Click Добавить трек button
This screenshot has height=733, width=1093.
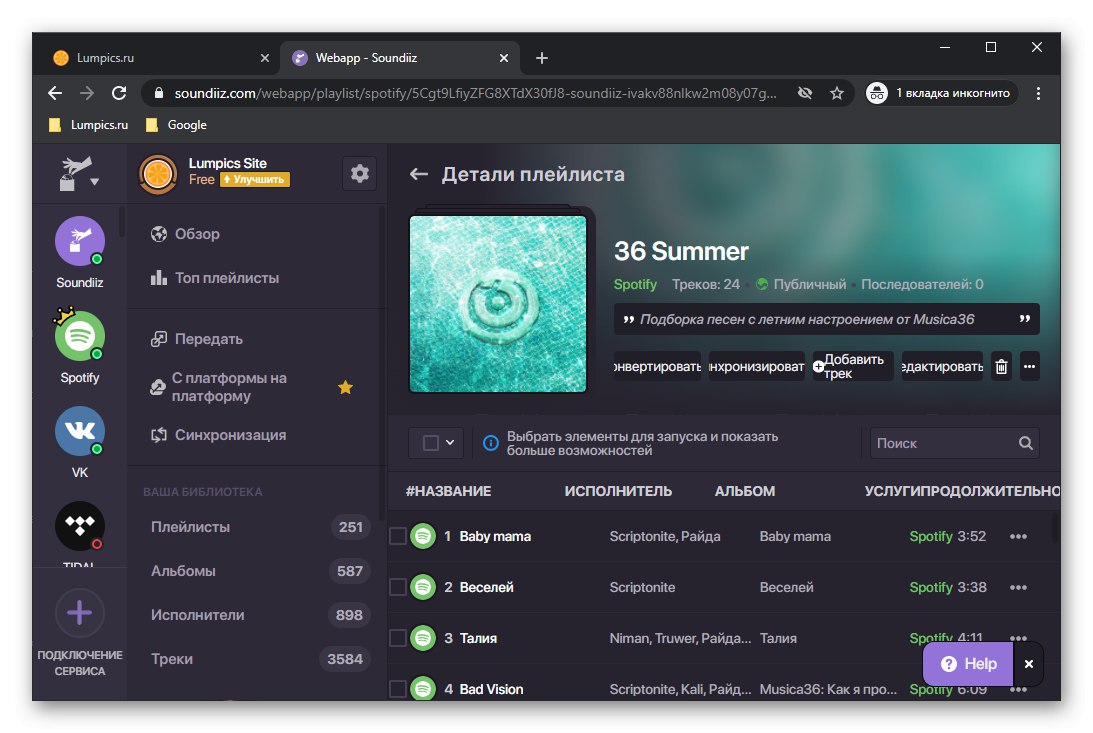(853, 366)
